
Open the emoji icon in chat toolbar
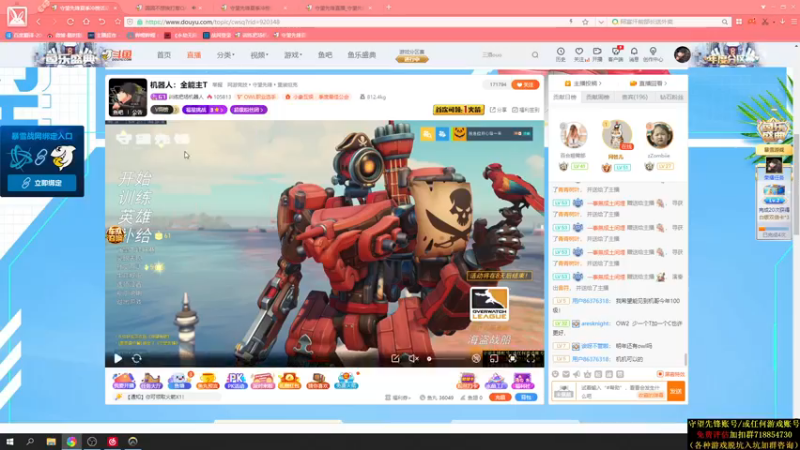coord(556,374)
